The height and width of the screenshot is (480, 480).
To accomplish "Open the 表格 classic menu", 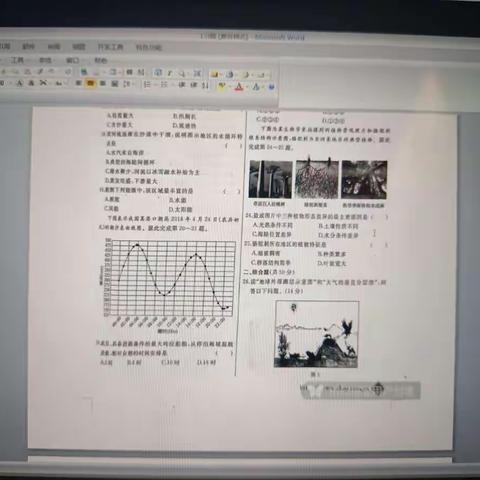I will [x=46, y=60].
